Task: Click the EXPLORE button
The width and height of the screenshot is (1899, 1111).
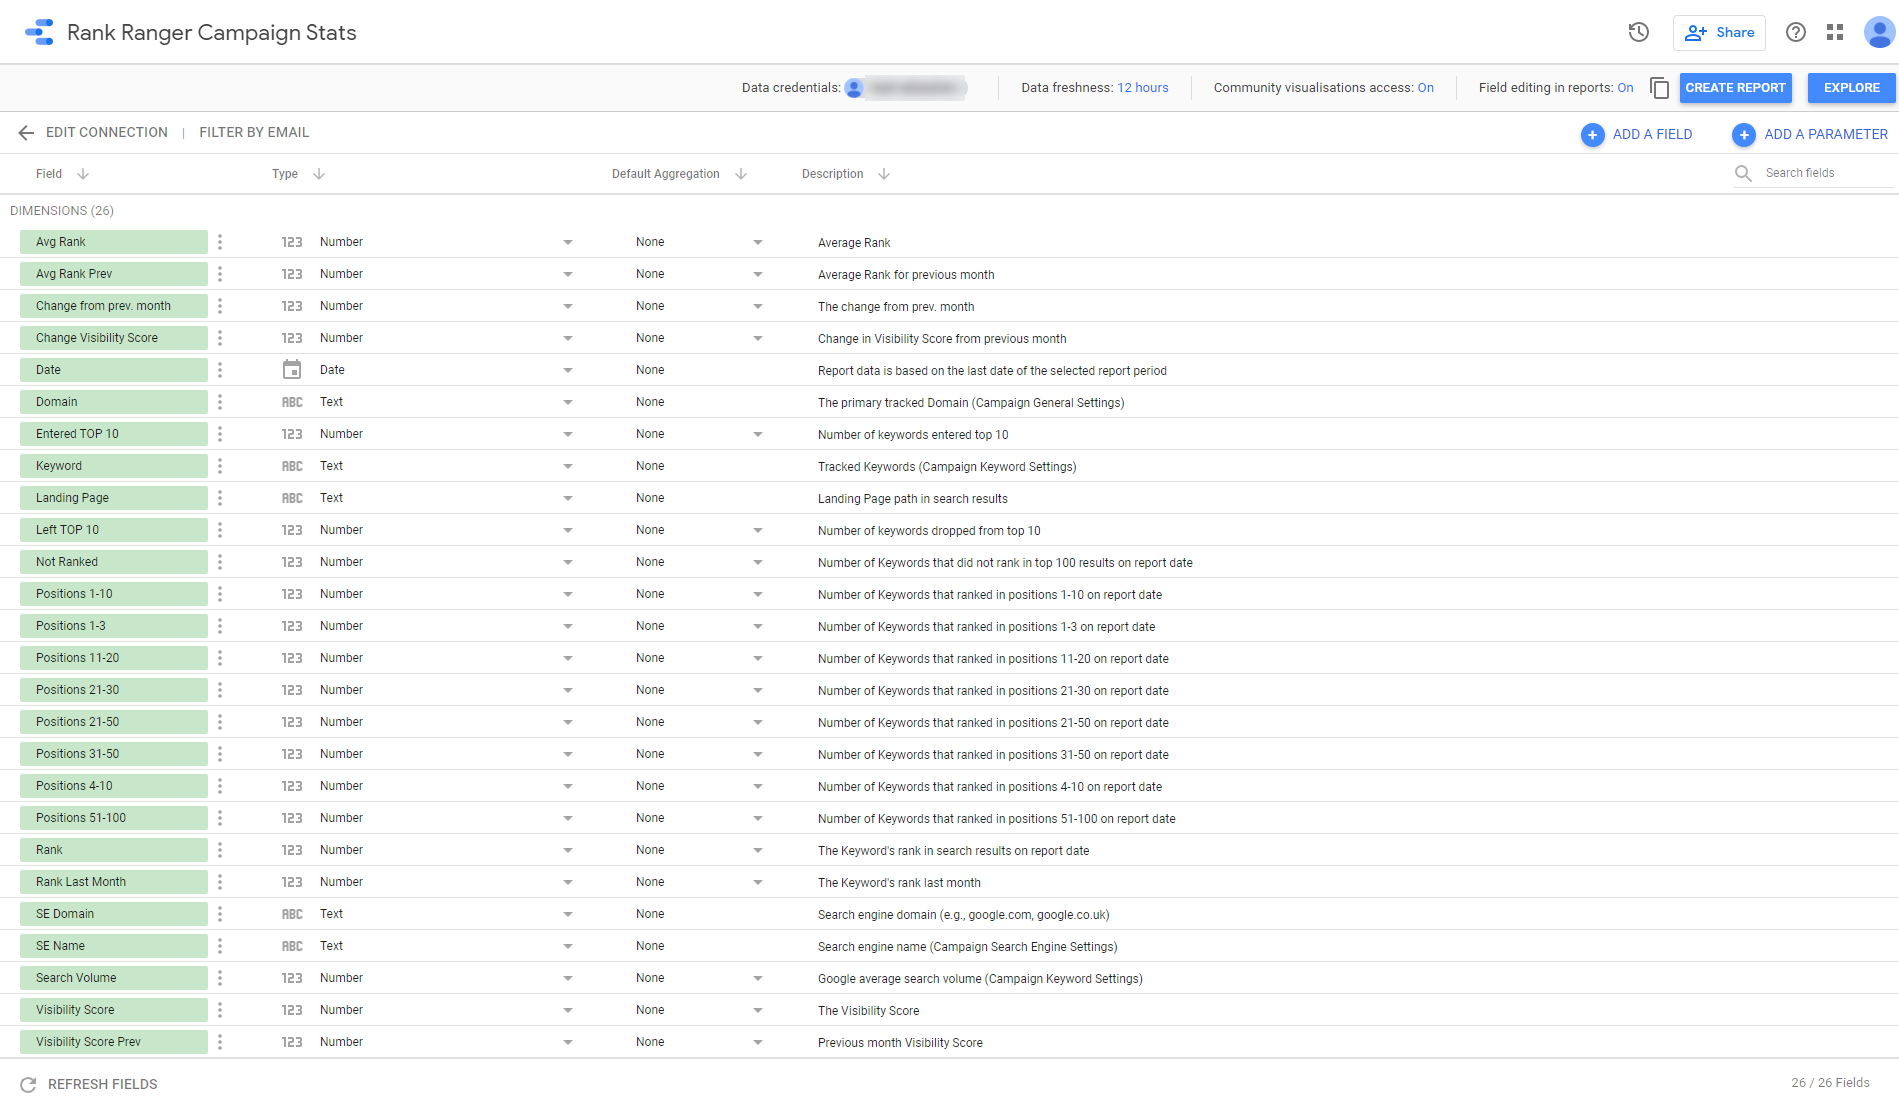Action: tap(1851, 88)
